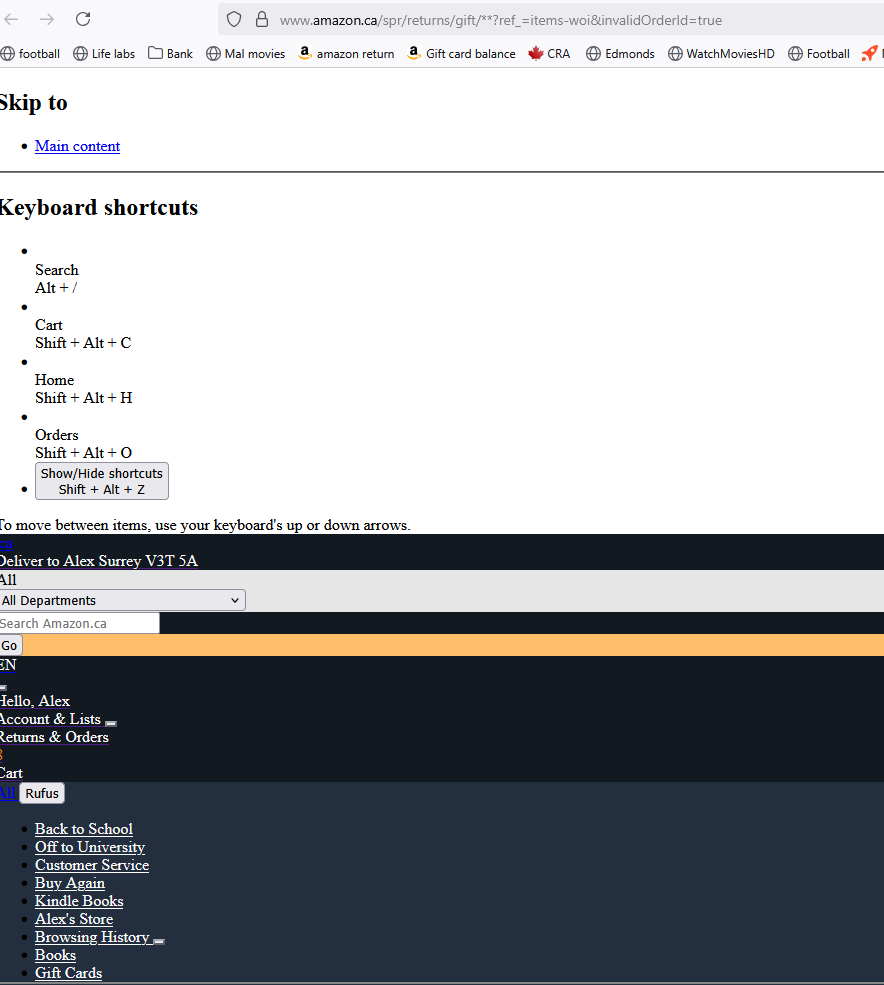The width and height of the screenshot is (884, 985).
Task: Click the Search Amazon.ca field
Action: tap(80, 623)
